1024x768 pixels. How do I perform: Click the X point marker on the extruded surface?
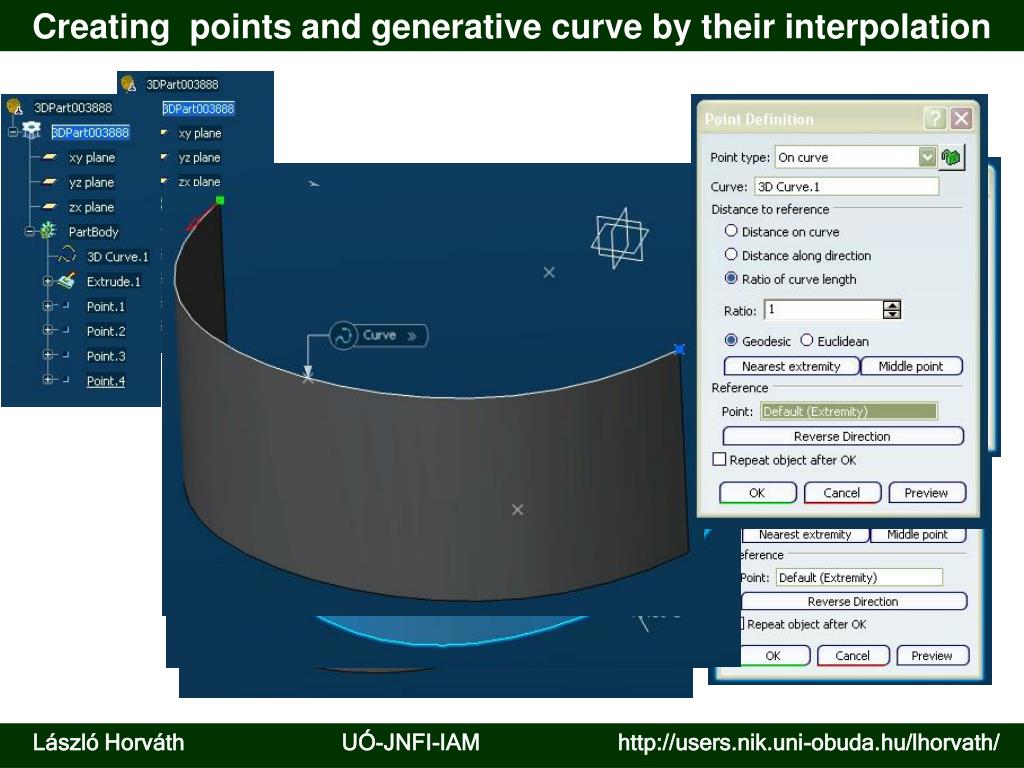(517, 509)
